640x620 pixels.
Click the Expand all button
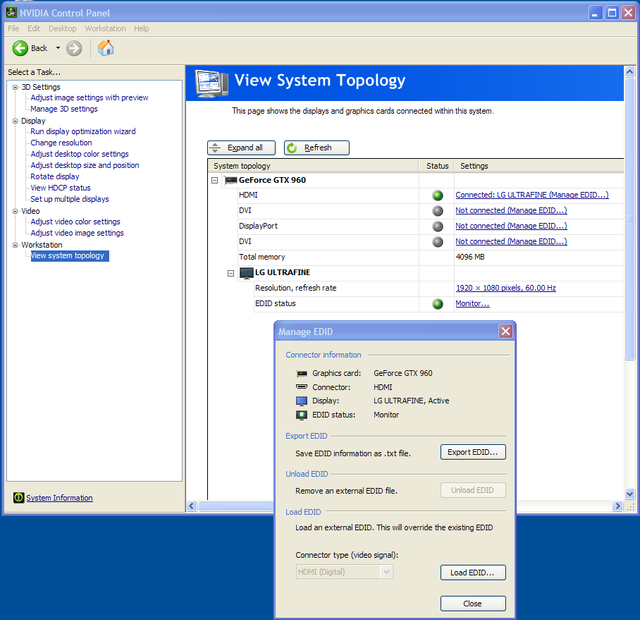[241, 148]
